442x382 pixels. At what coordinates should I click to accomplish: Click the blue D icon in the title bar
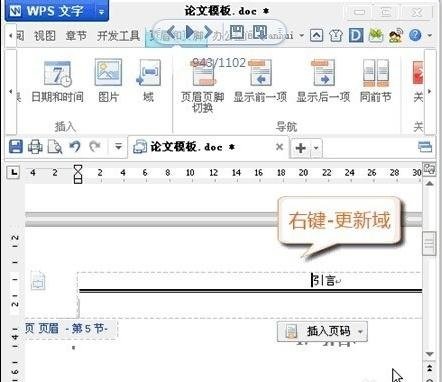coord(356,35)
